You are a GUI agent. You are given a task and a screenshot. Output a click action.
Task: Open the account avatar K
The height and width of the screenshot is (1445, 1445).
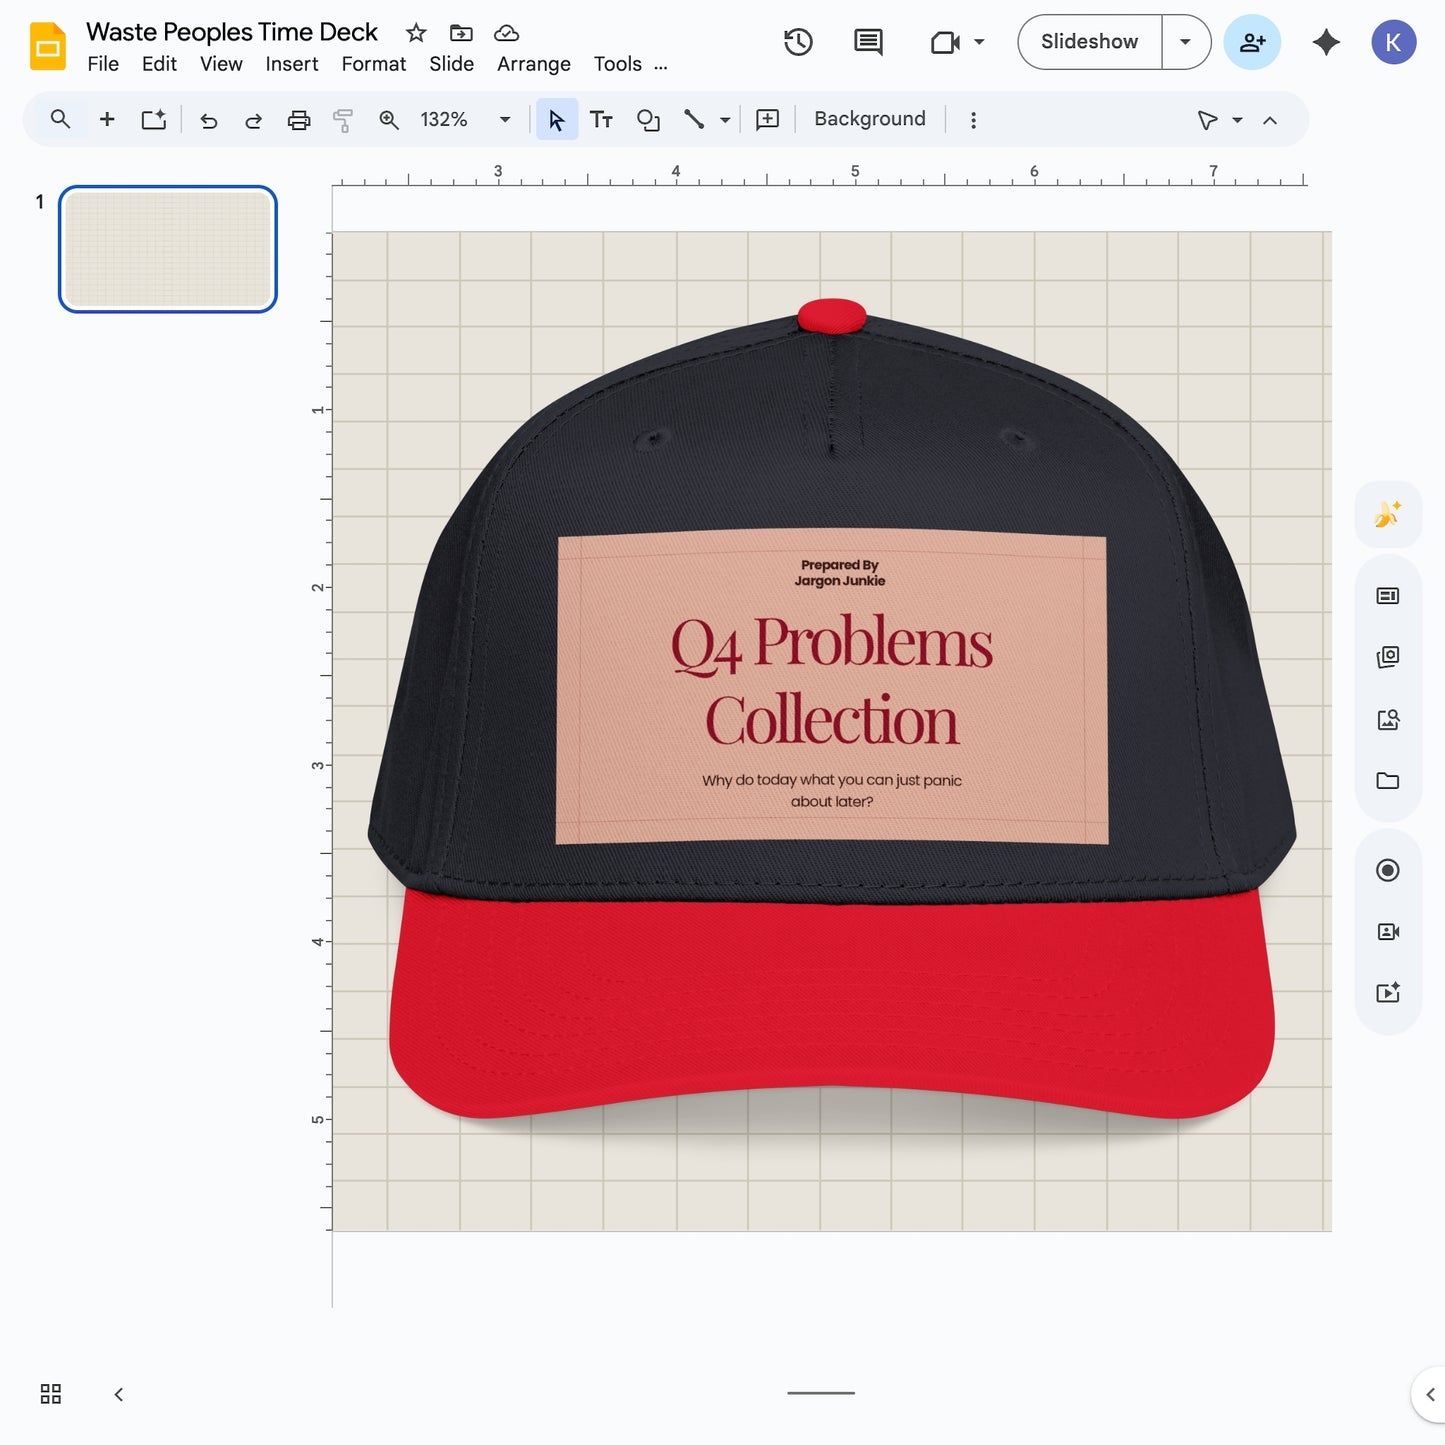(1393, 42)
